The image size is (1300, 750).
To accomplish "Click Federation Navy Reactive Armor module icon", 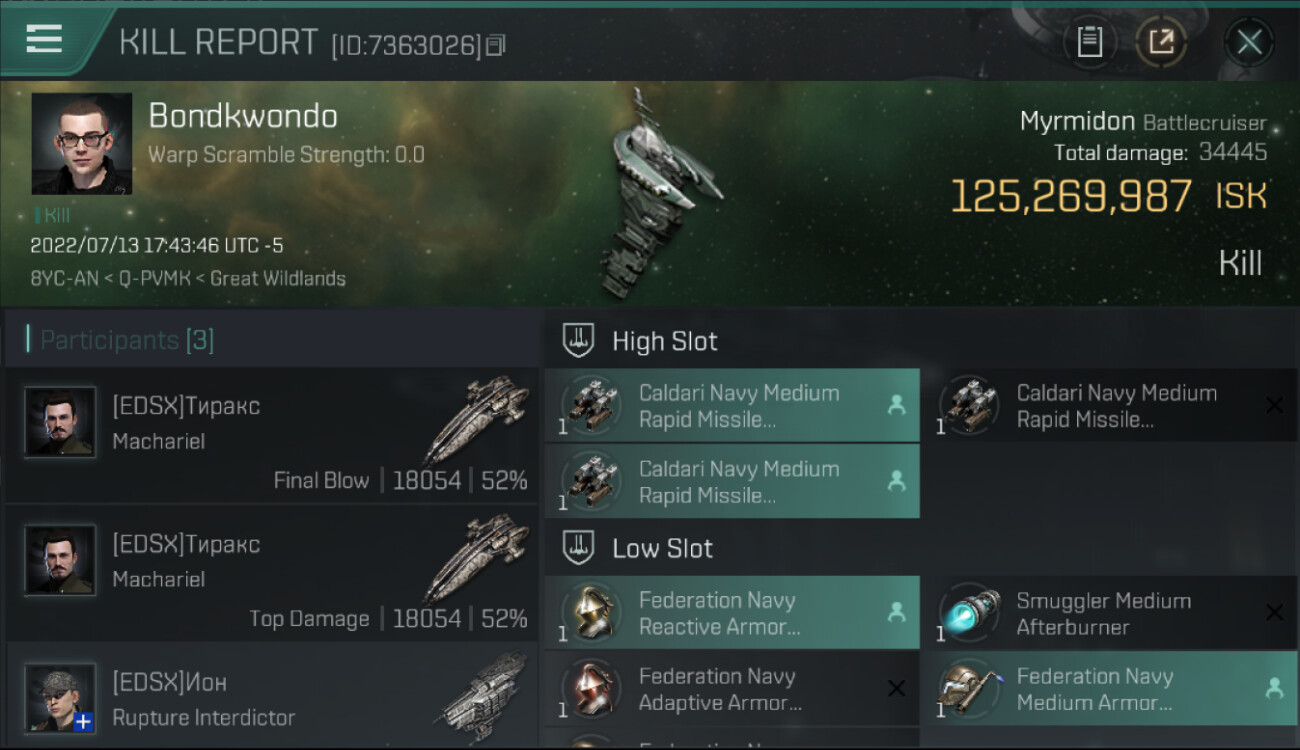I will click(x=590, y=613).
